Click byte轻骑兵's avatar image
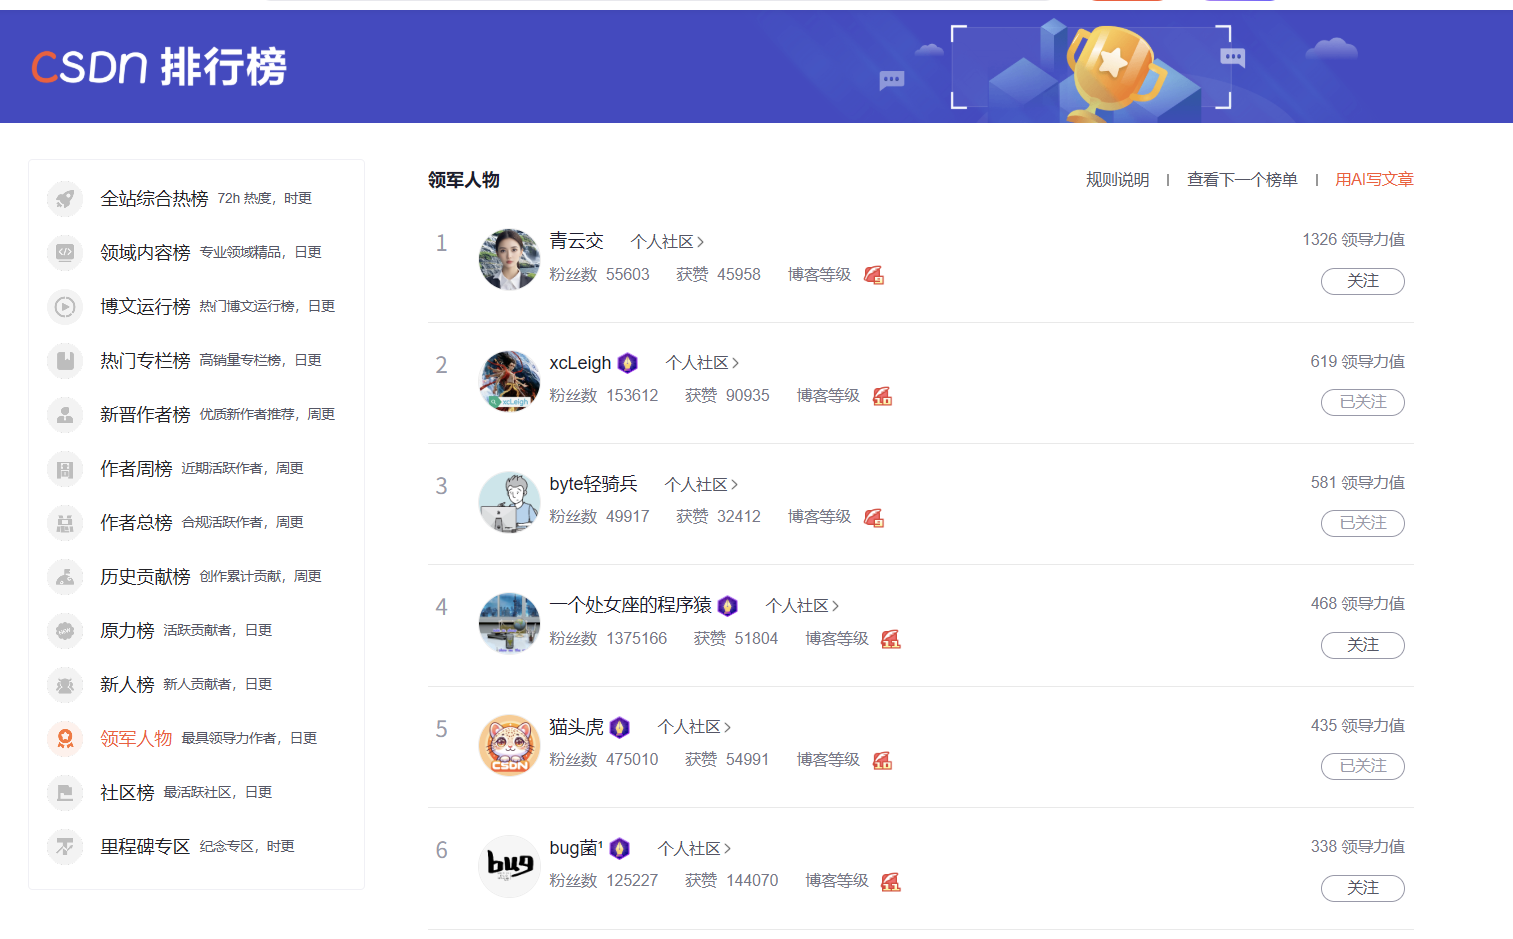This screenshot has width=1513, height=939. (x=509, y=502)
